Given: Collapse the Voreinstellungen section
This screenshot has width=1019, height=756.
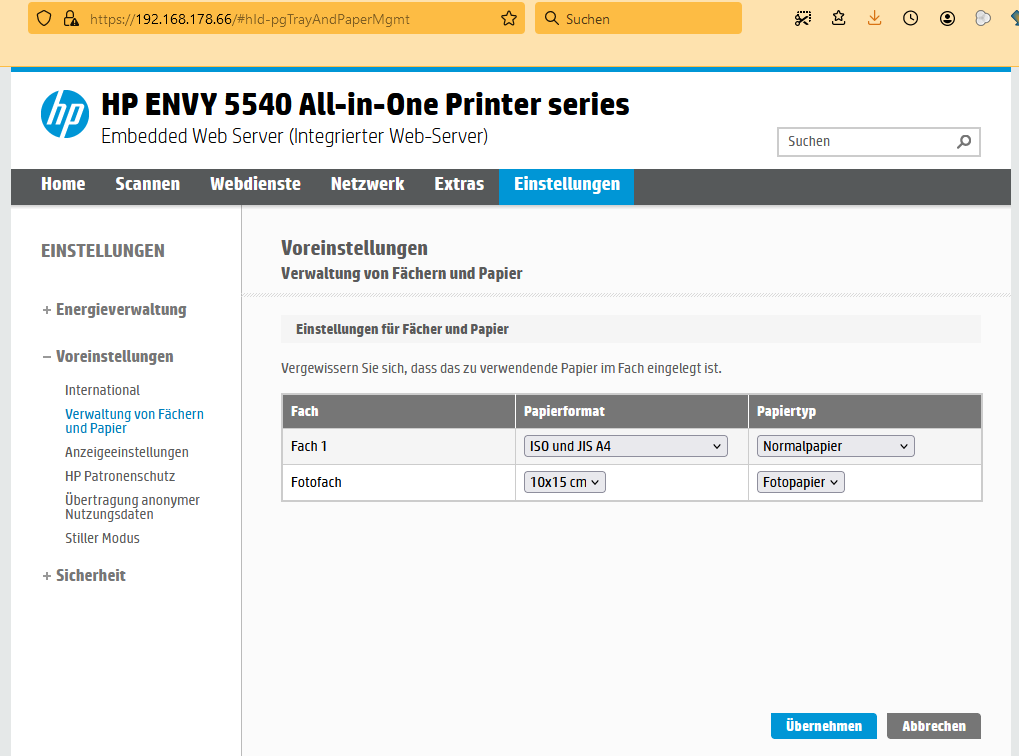Looking at the screenshot, I should (x=108, y=356).
